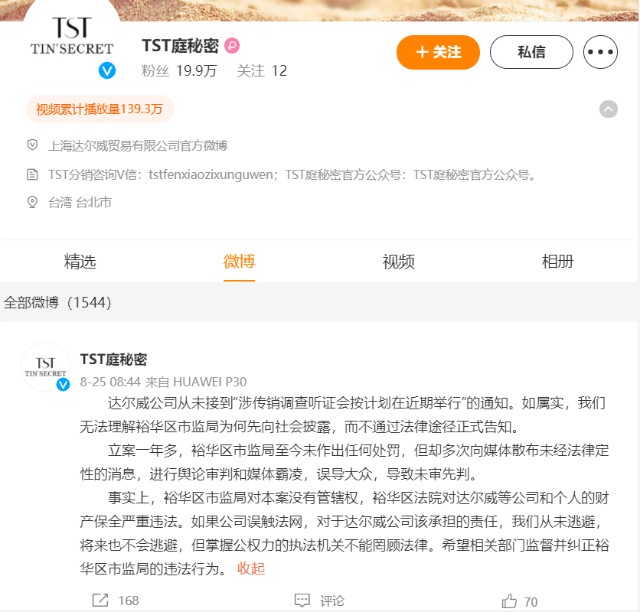Viewport: 640px width, 612px height.
Task: Select the 微博 tab
Action: [239, 261]
